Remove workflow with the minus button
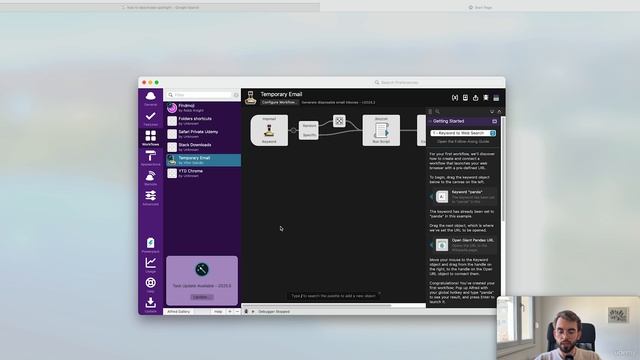 (x=237, y=311)
